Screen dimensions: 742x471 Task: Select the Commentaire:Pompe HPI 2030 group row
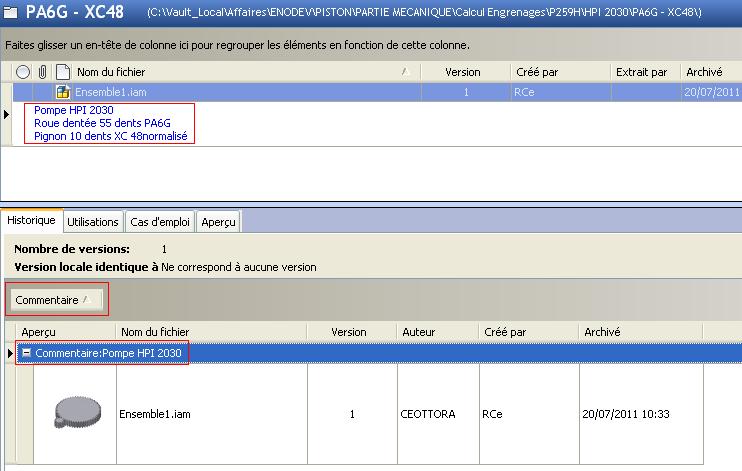(379, 353)
